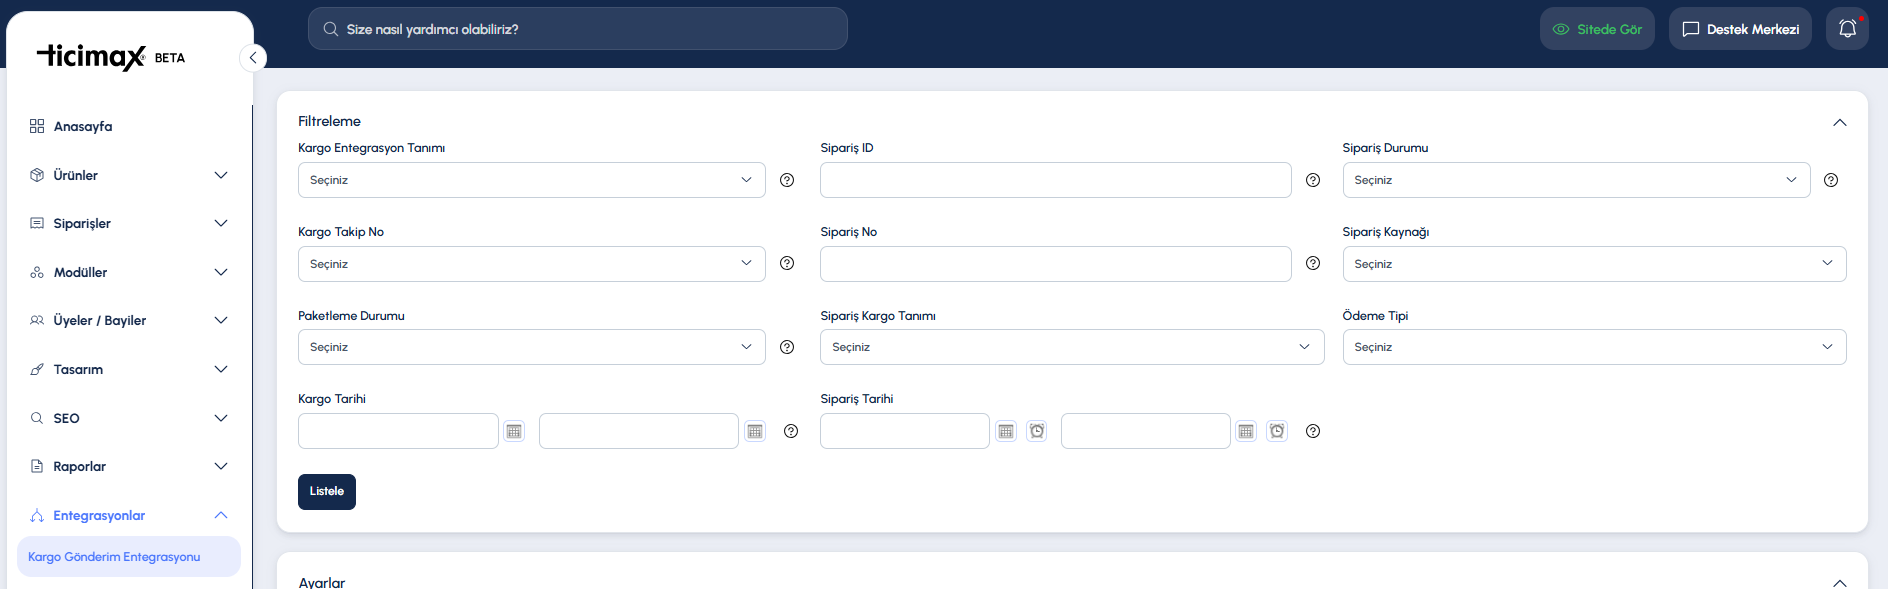The height and width of the screenshot is (589, 1888).
Task: Open help icon beside Sipariş No
Action: click(1313, 263)
